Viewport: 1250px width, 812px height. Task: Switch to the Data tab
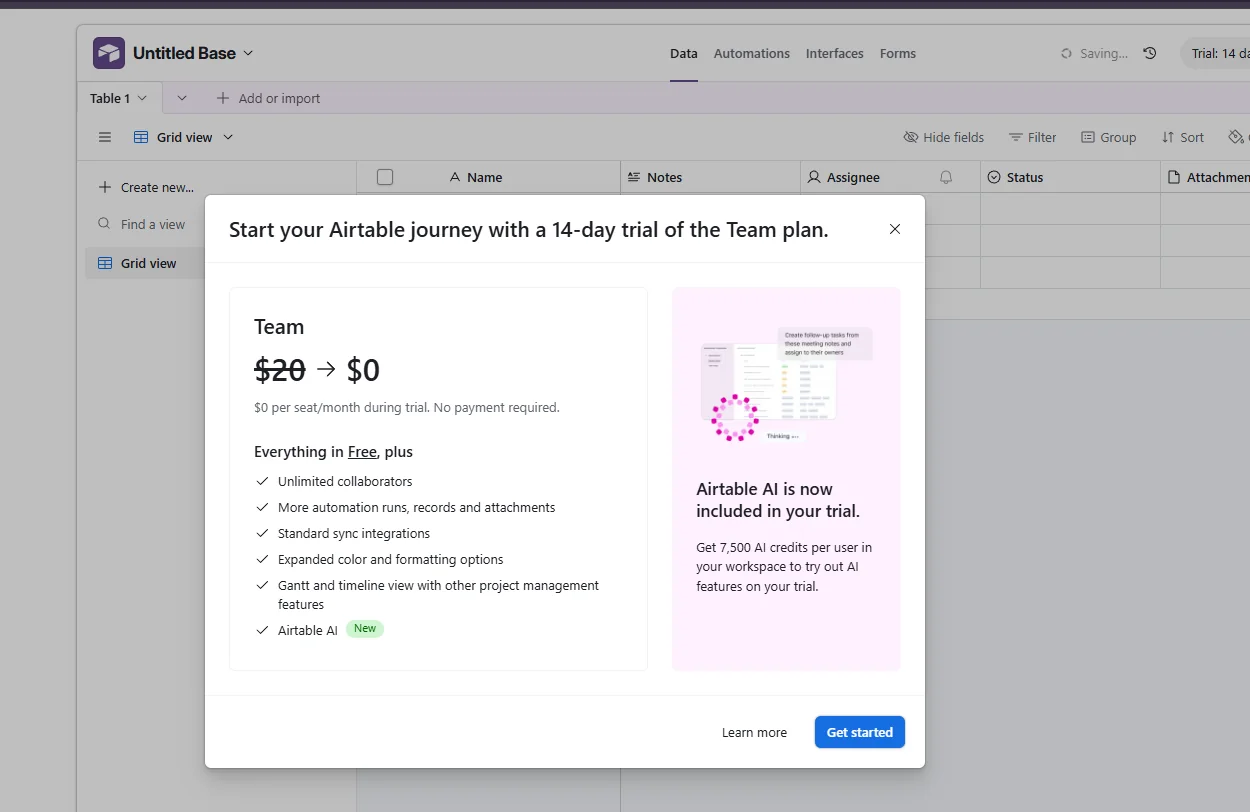(684, 54)
